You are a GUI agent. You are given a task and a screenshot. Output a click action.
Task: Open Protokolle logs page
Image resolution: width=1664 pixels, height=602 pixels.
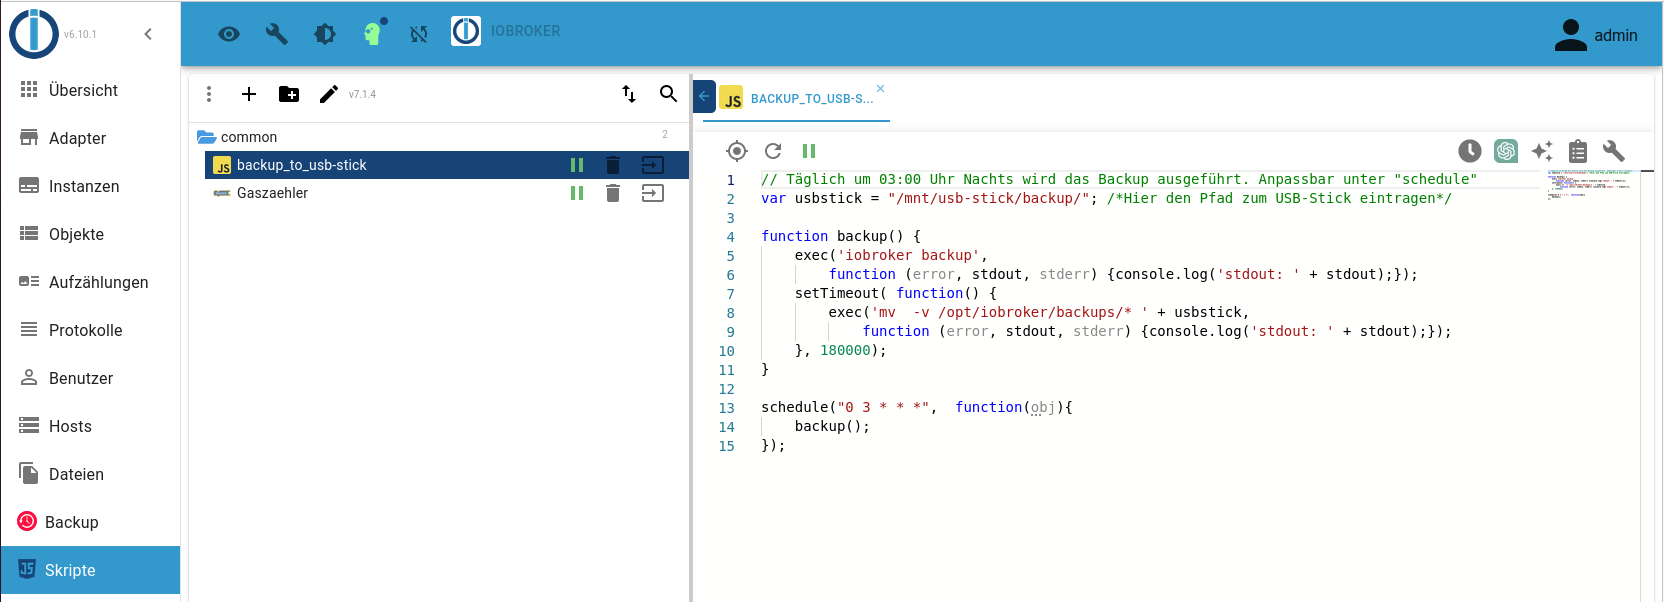tap(90, 330)
